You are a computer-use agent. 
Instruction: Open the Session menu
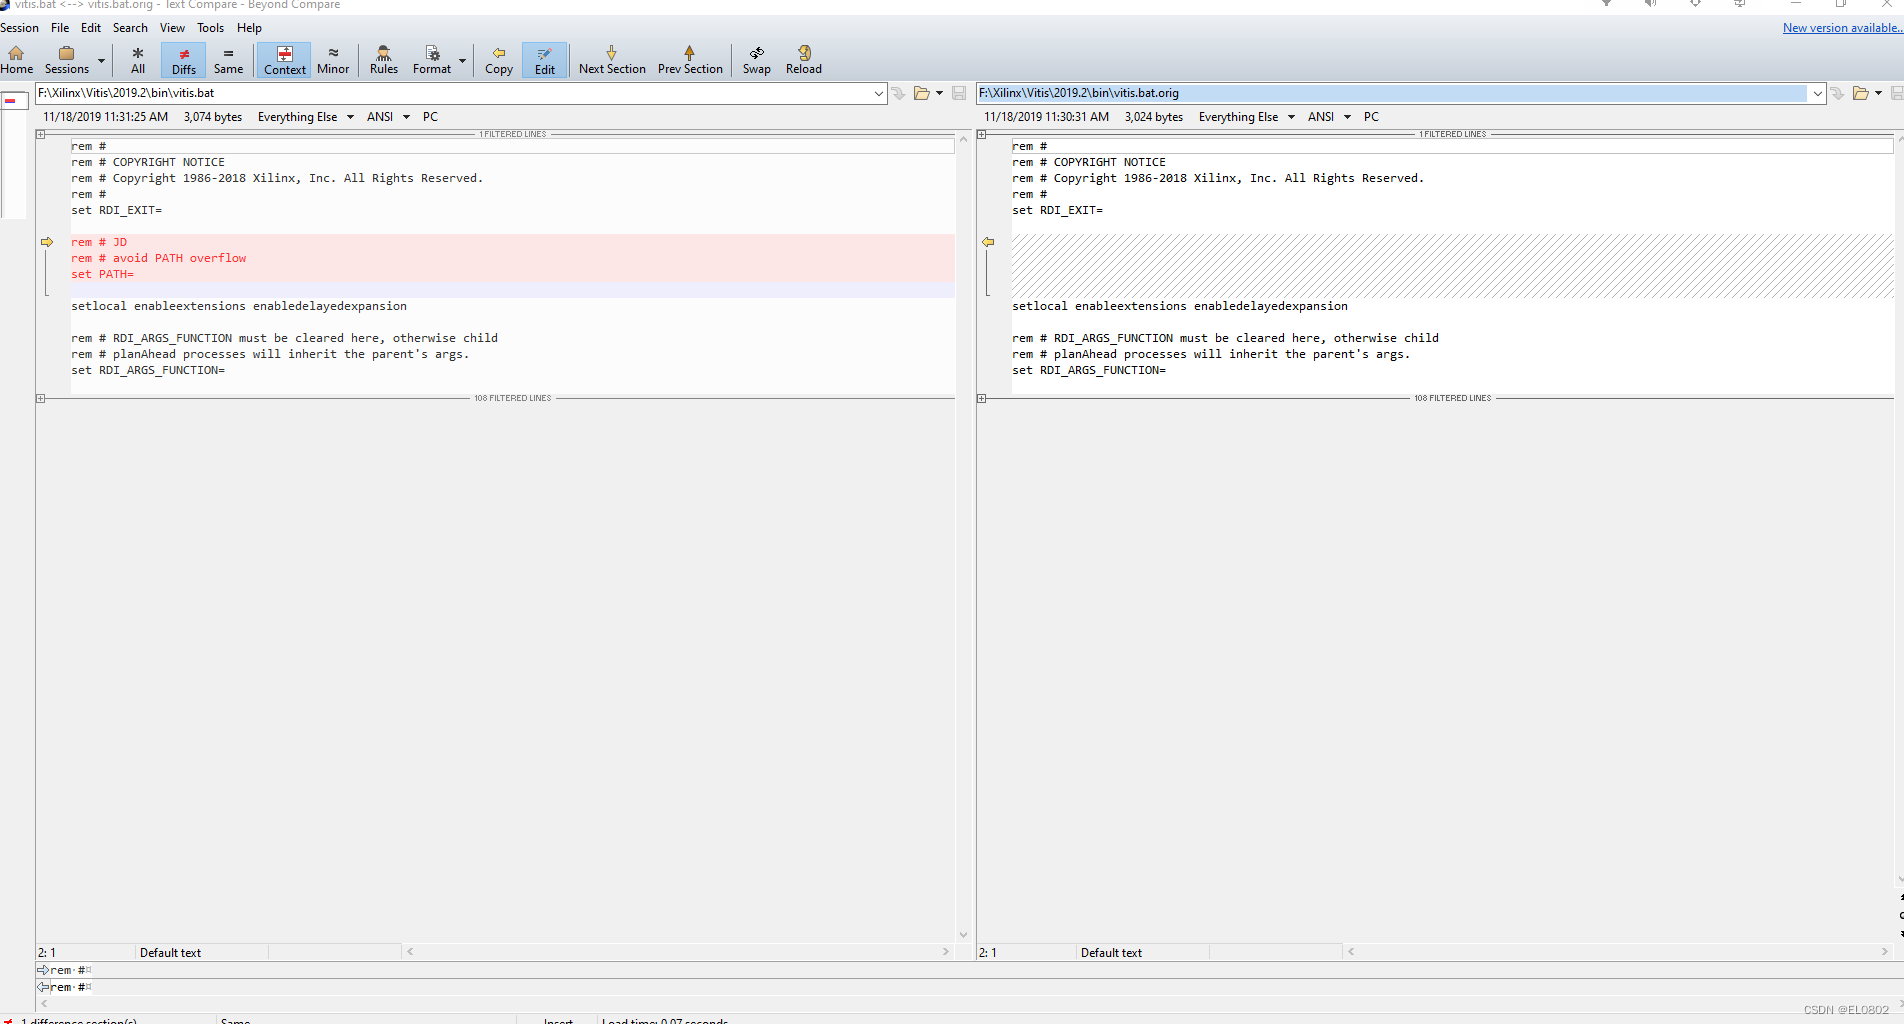[20, 27]
